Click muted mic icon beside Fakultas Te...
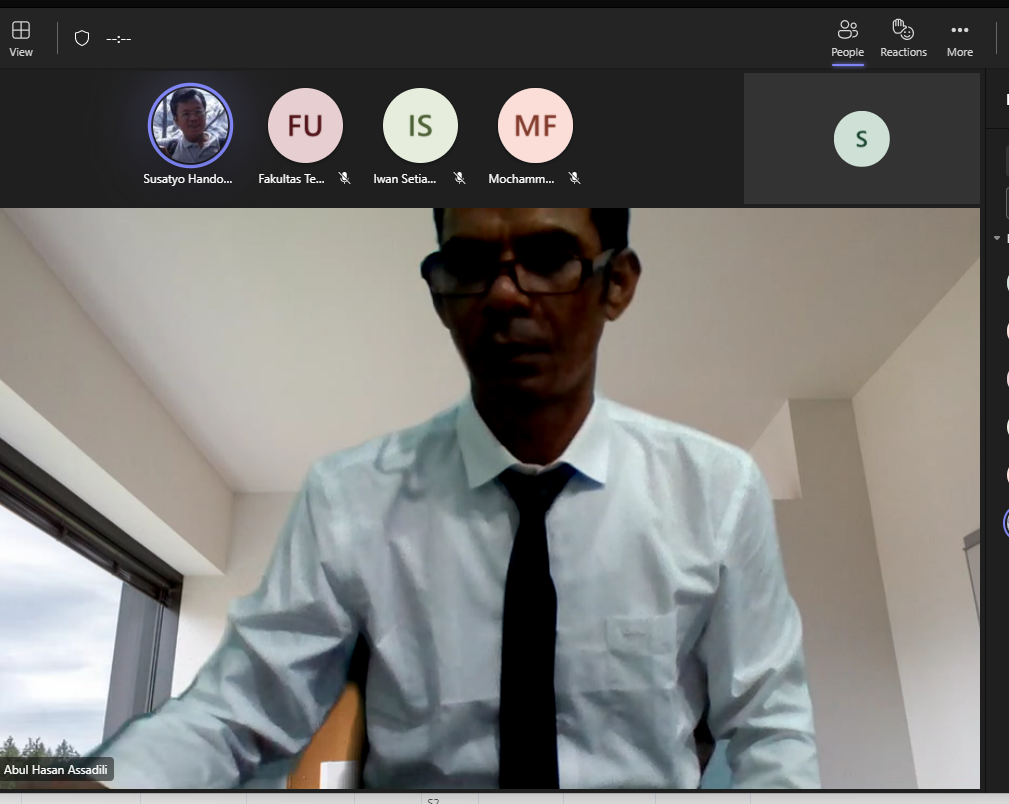 point(344,178)
